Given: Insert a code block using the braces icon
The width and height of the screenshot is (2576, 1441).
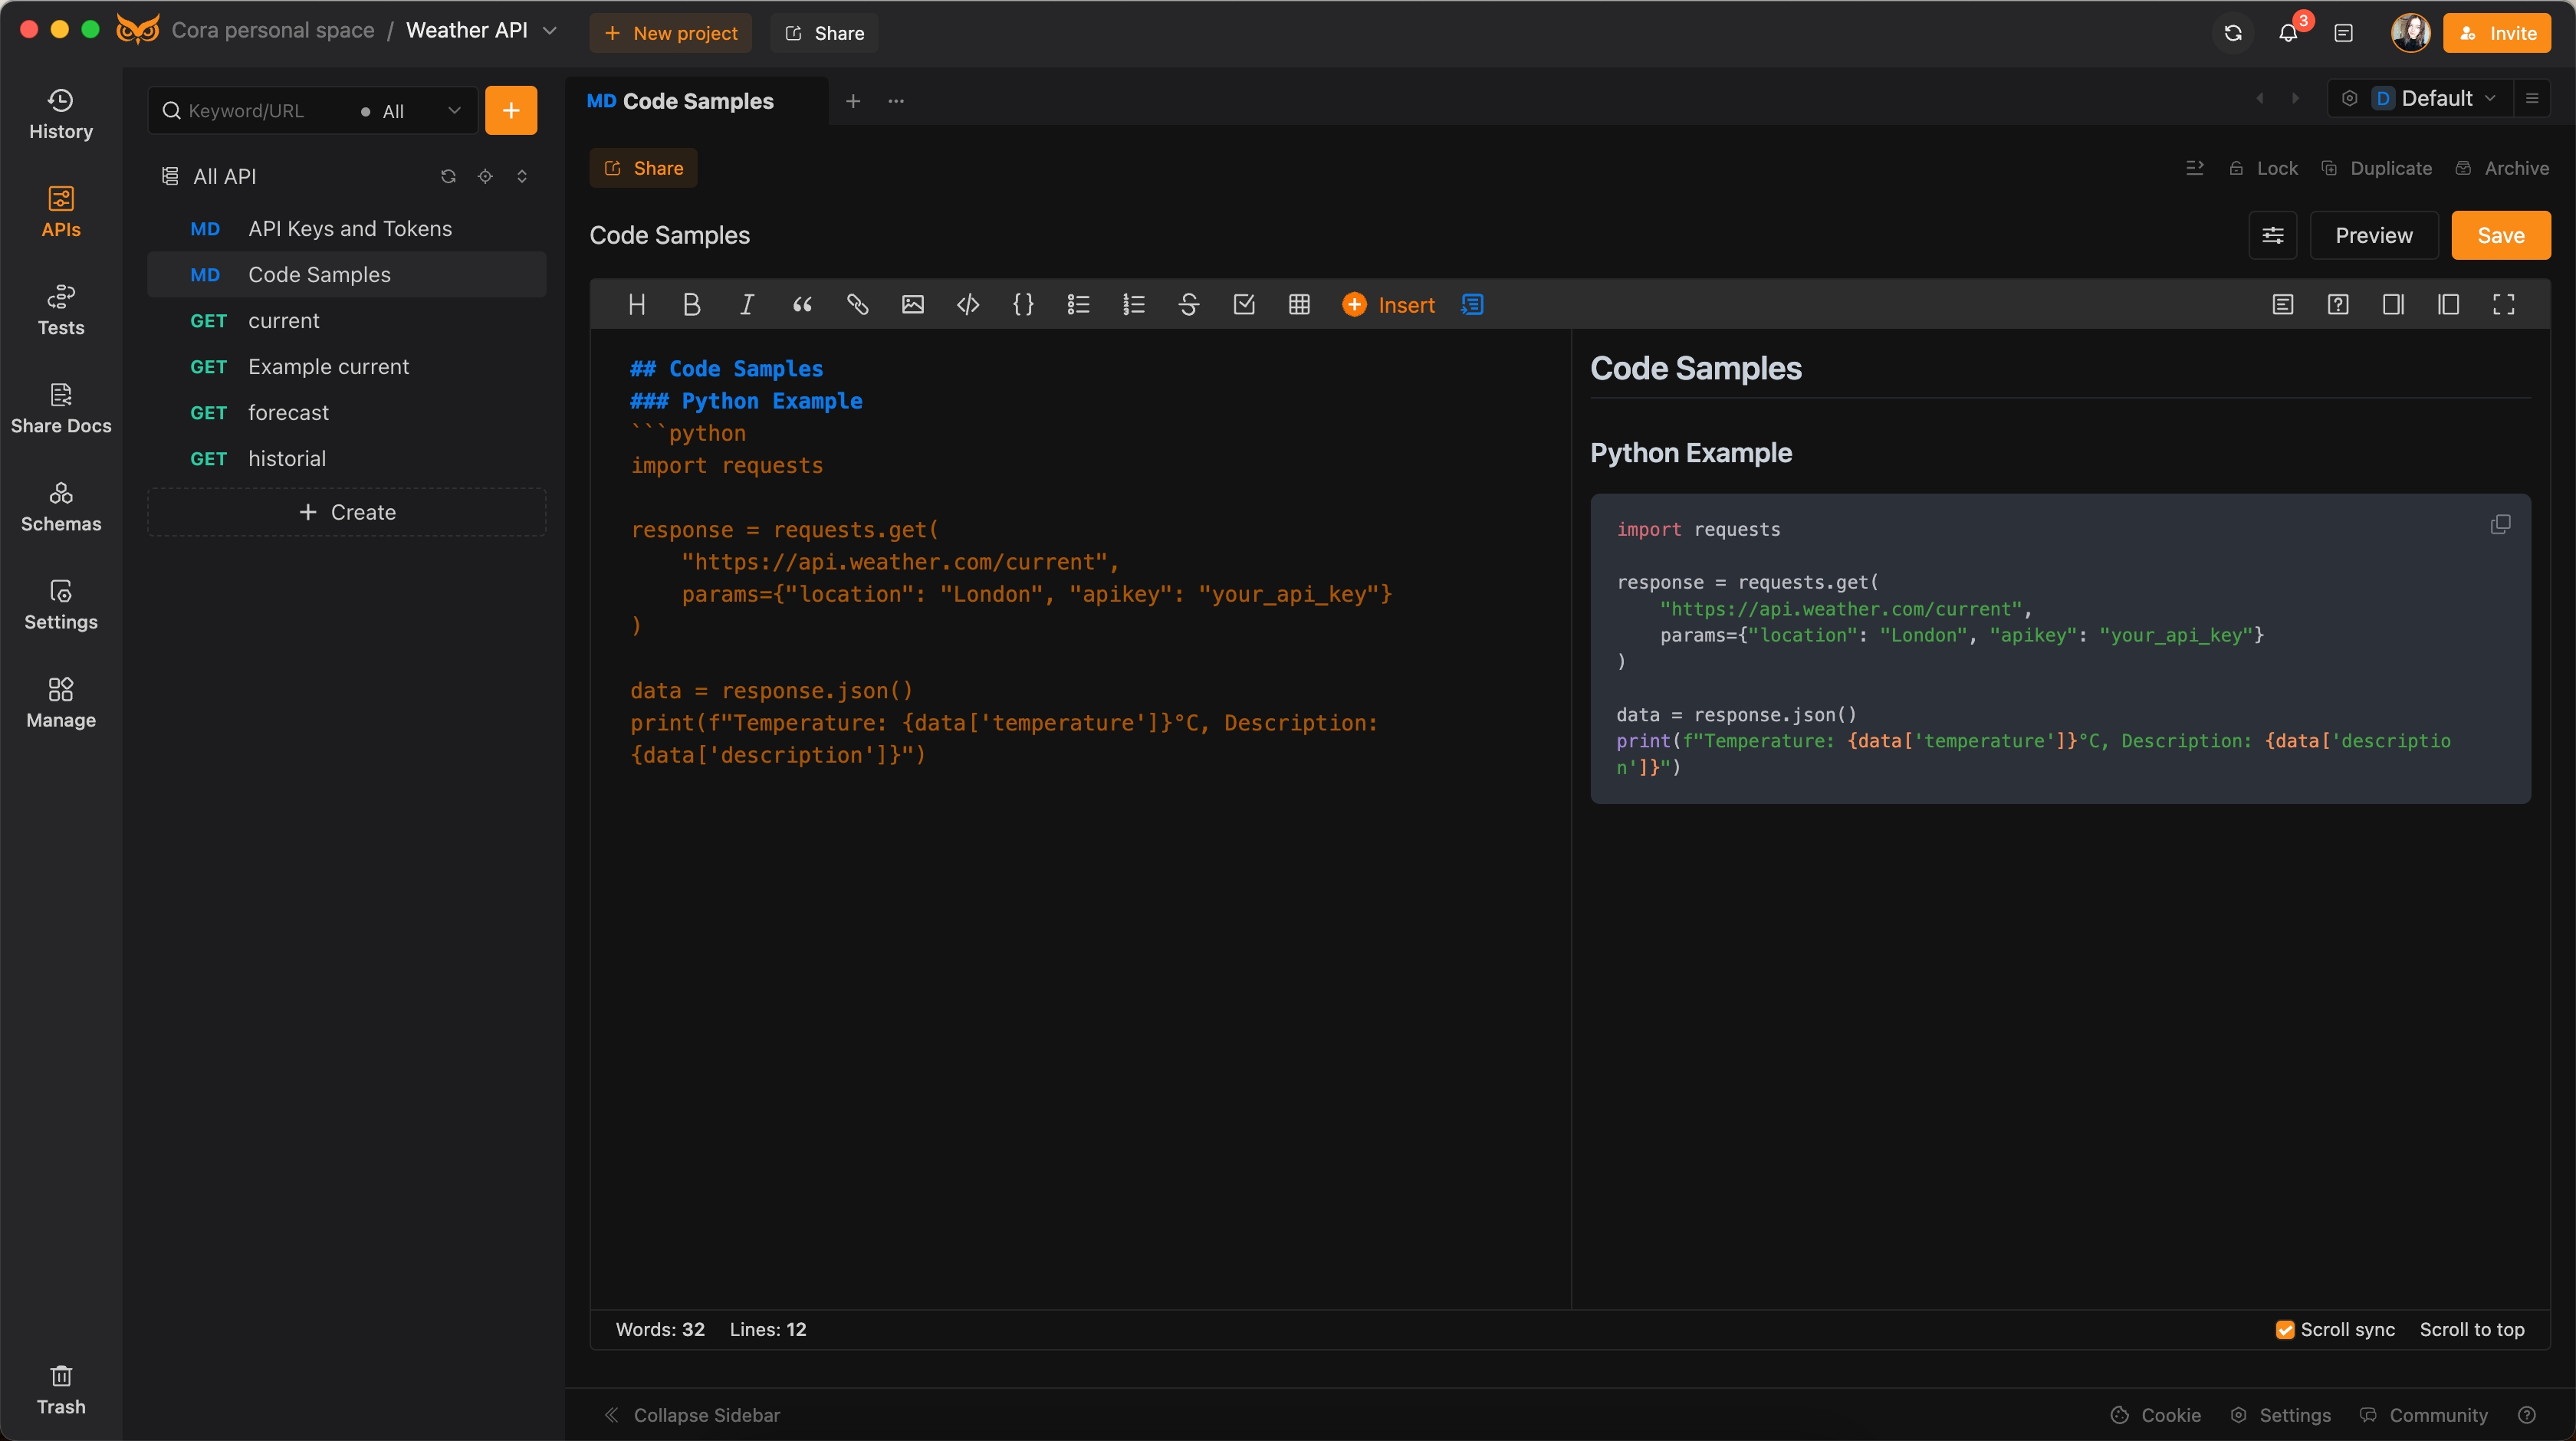Looking at the screenshot, I should (1023, 305).
